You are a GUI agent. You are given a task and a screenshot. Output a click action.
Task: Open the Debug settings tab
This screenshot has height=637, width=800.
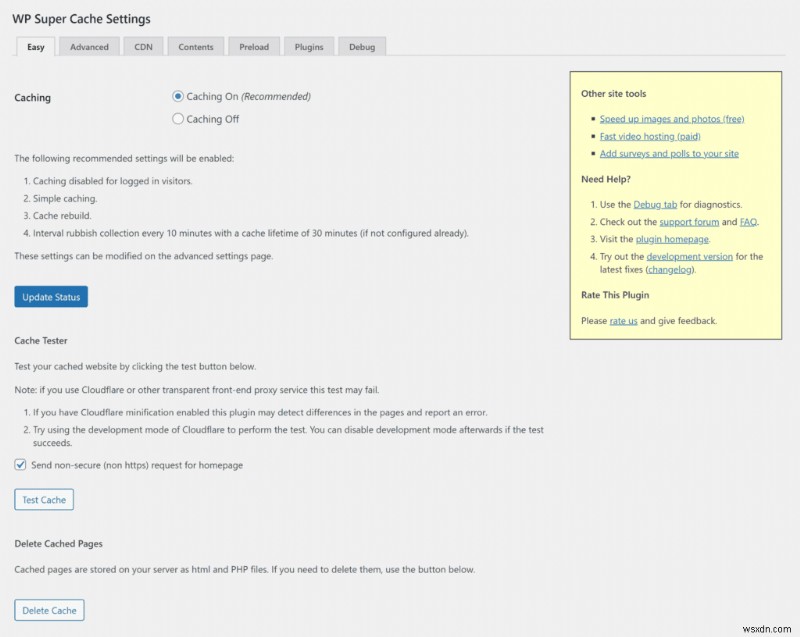[x=362, y=47]
